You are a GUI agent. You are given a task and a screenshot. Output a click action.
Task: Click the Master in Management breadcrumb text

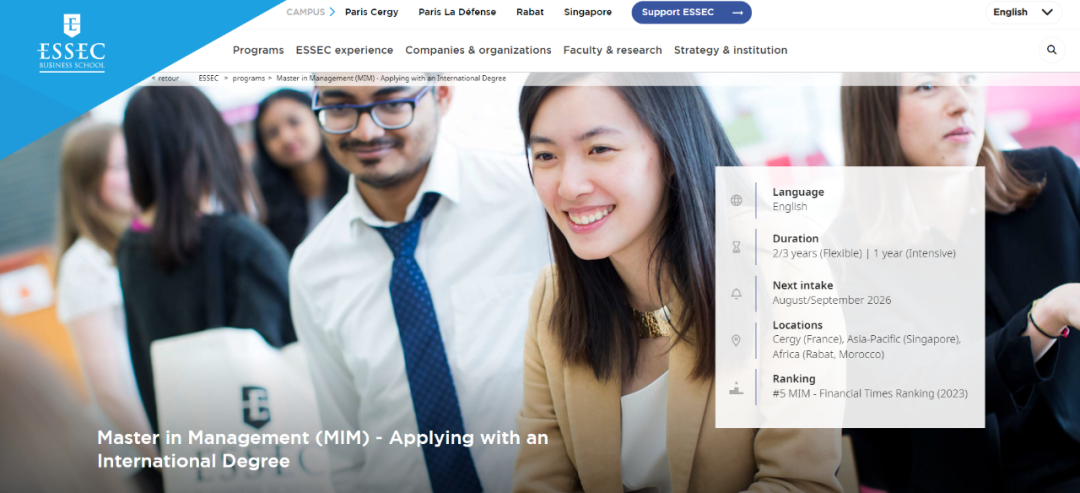click(391, 78)
